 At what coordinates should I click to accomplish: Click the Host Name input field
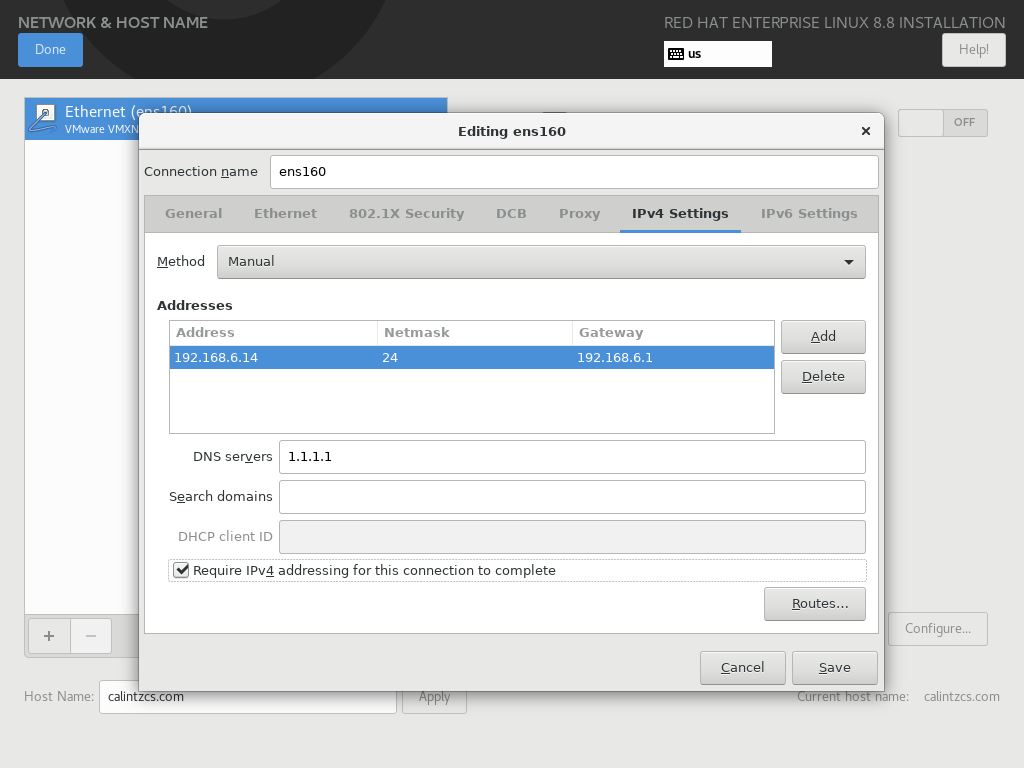click(248, 697)
